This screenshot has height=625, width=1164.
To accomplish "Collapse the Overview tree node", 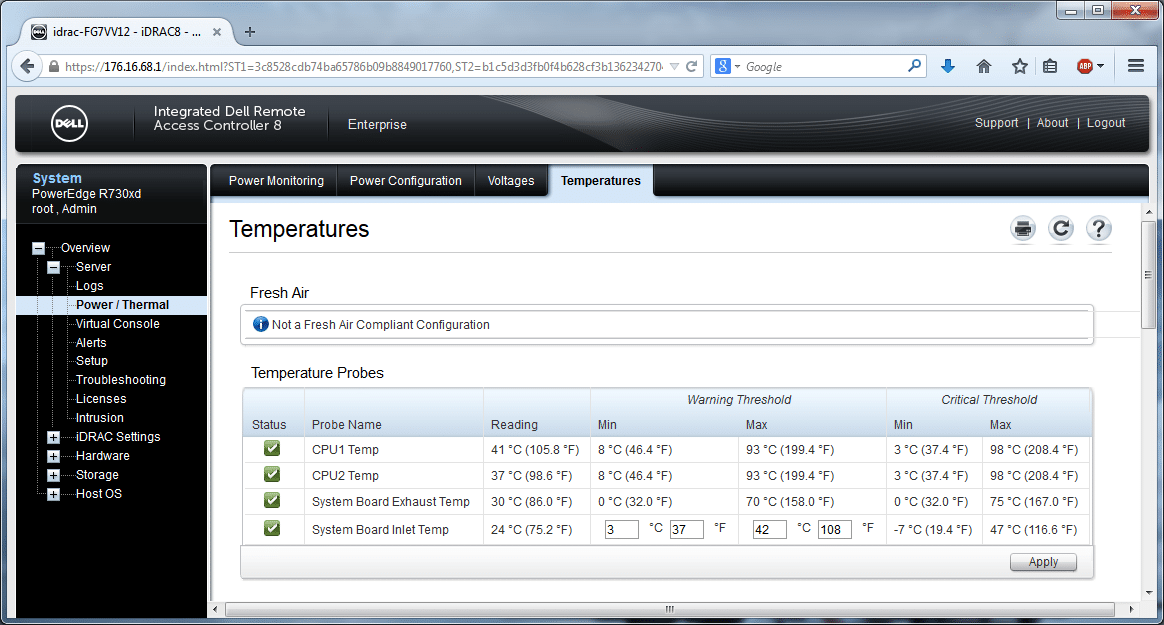I will coord(39,248).
